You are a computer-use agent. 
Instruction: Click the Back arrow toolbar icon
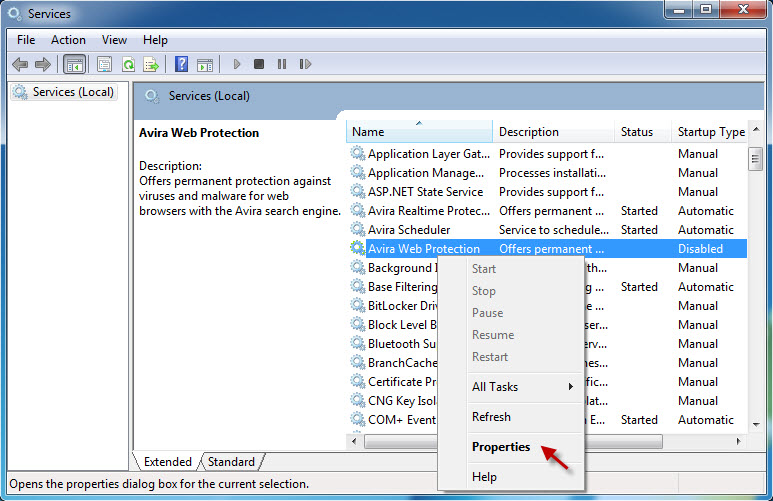(x=20, y=64)
